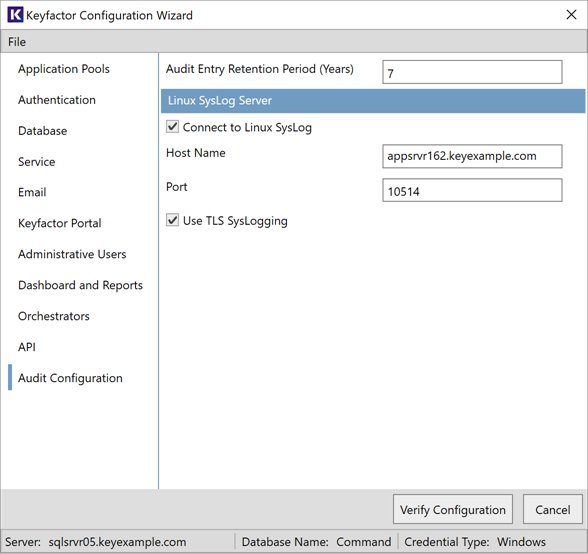Viewport: 588px width, 554px height.
Task: Open the File menu
Action: pyautogui.click(x=17, y=42)
